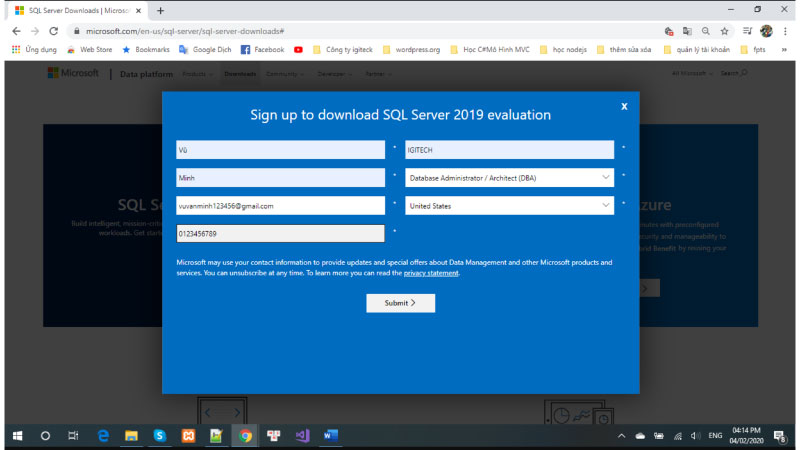This screenshot has height=450, width=800.
Task: Expand the Products menu in Microsoft header
Action: [197, 74]
